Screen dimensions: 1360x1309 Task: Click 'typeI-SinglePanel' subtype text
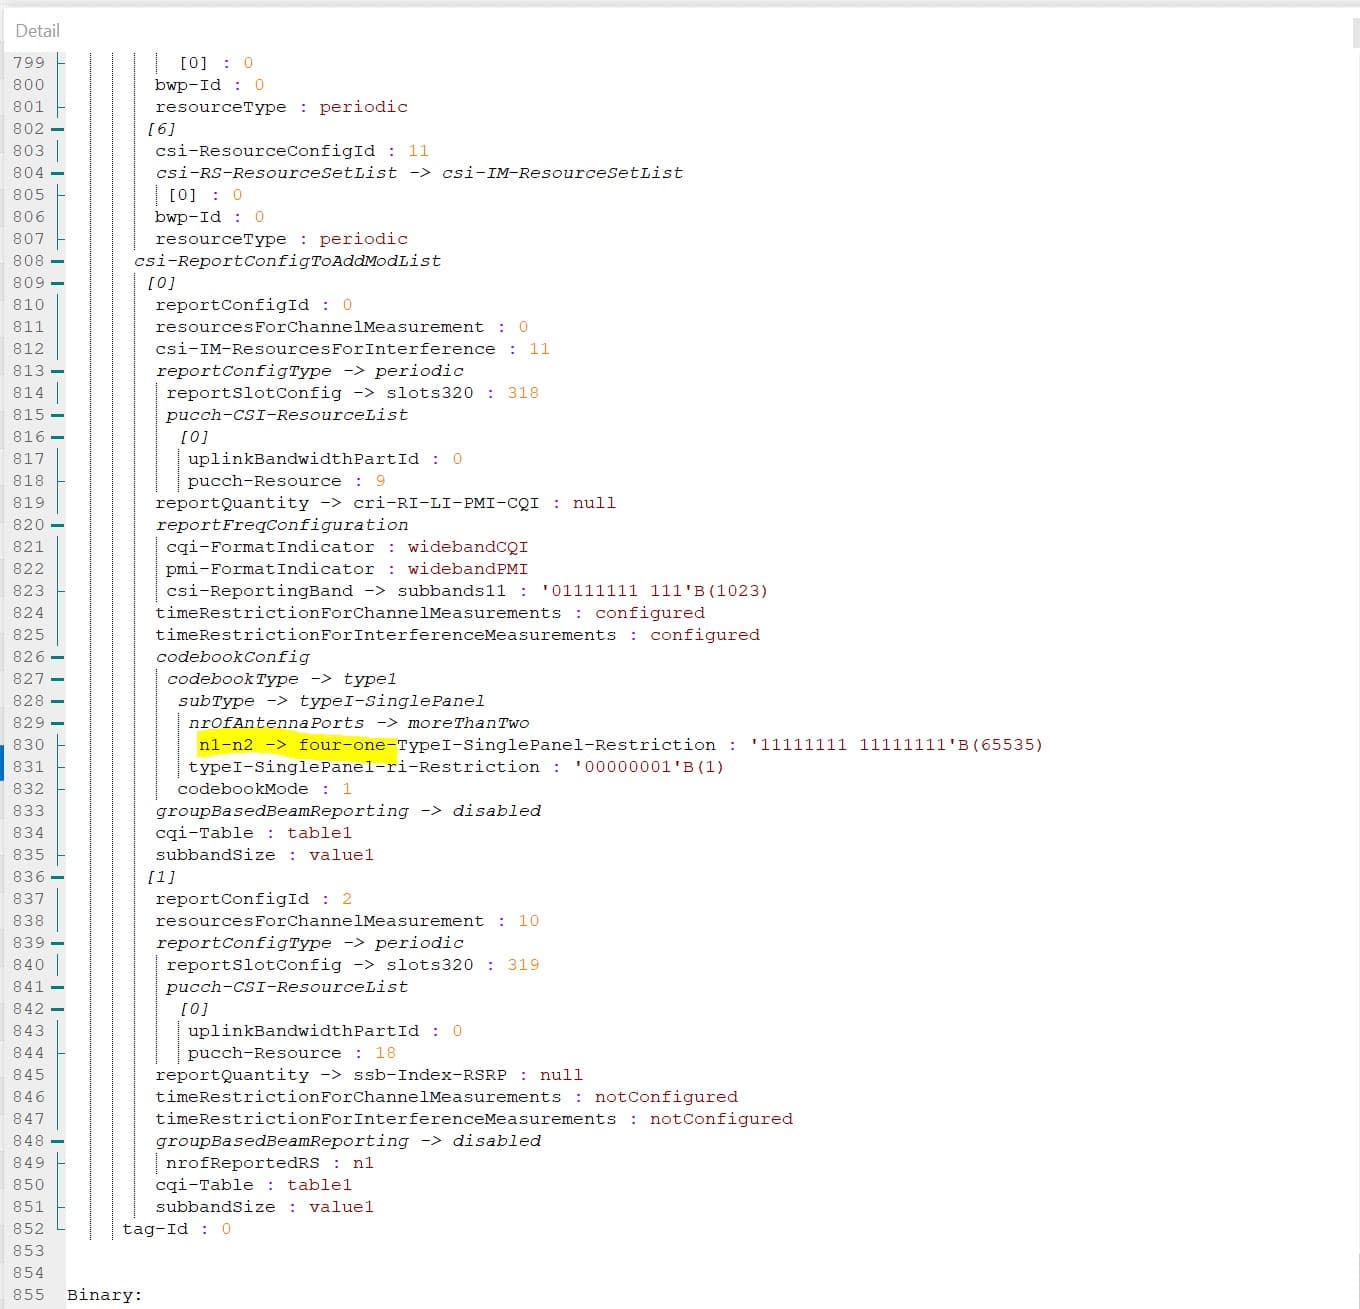click(x=392, y=701)
